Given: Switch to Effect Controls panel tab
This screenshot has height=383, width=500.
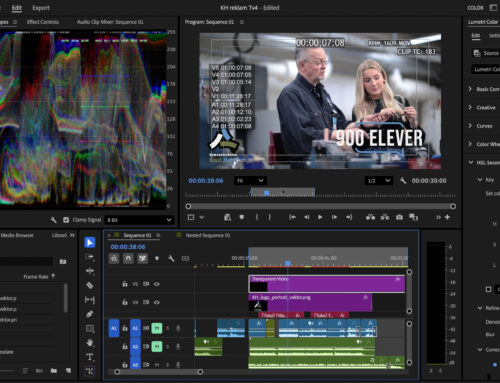Looking at the screenshot, I should click(x=43, y=22).
